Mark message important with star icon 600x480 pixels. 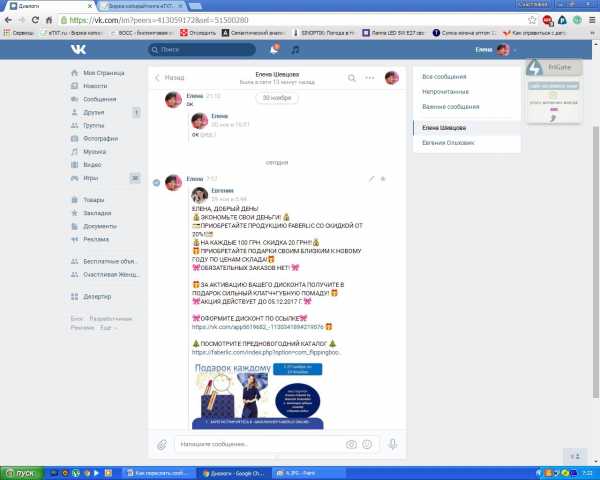383,179
